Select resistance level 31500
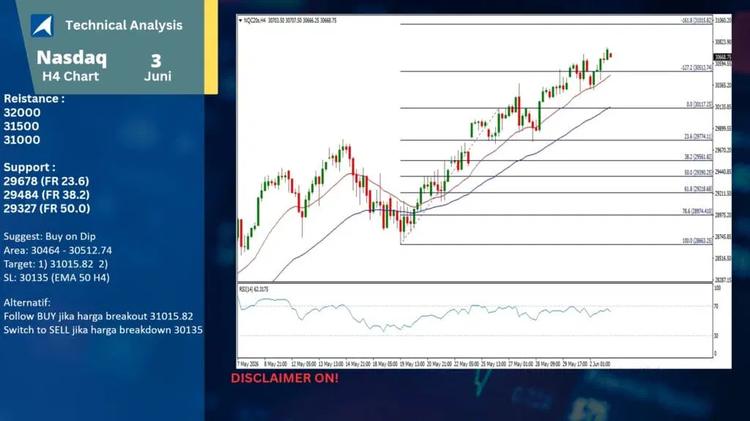The image size is (750, 421). [x=21, y=126]
